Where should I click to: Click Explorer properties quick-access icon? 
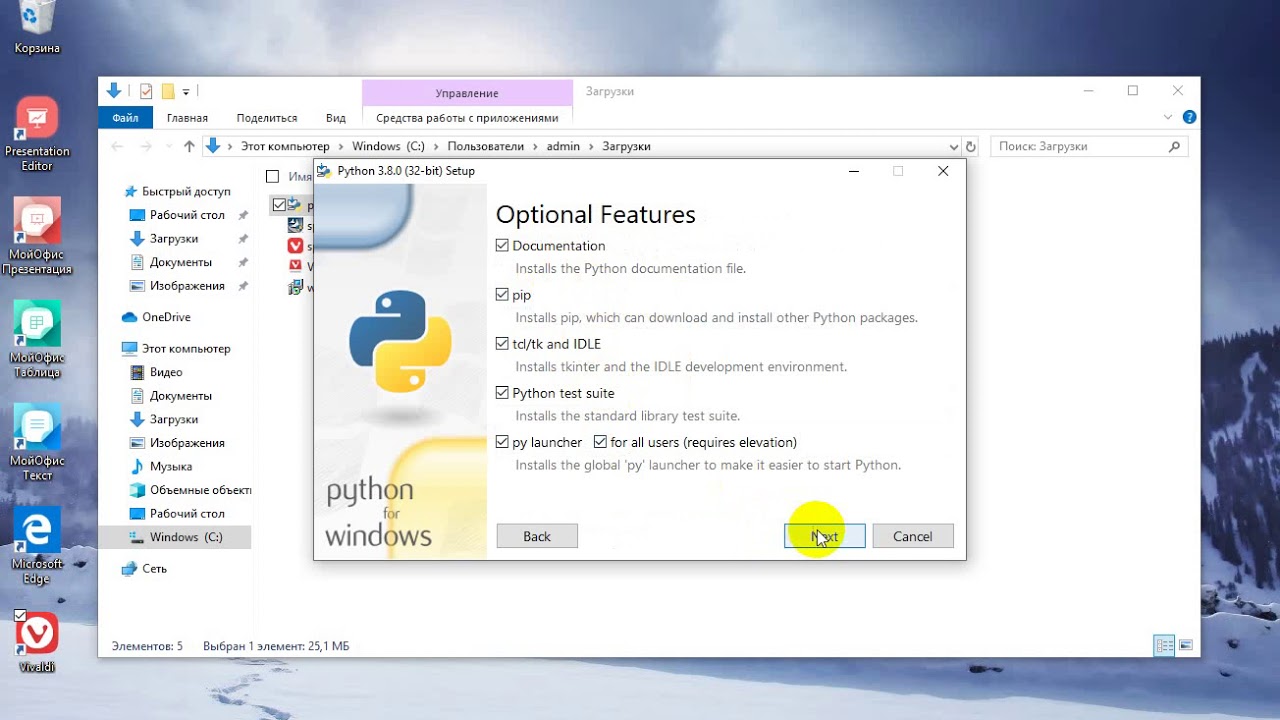(146, 91)
